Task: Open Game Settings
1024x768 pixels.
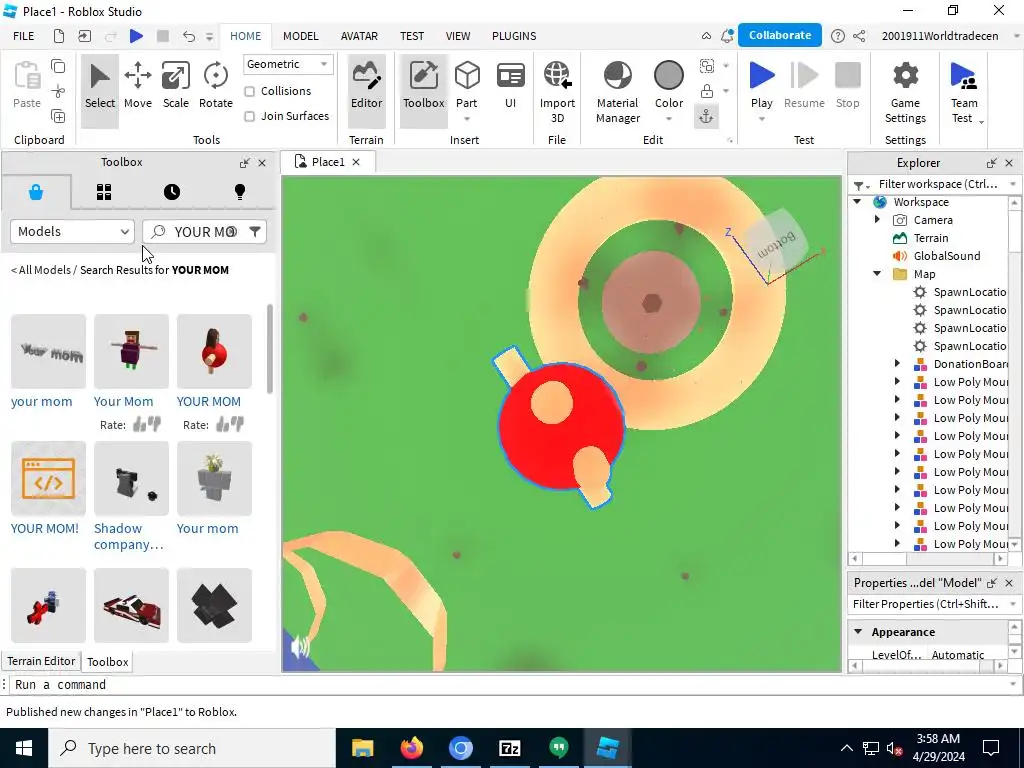Action: pos(905,91)
